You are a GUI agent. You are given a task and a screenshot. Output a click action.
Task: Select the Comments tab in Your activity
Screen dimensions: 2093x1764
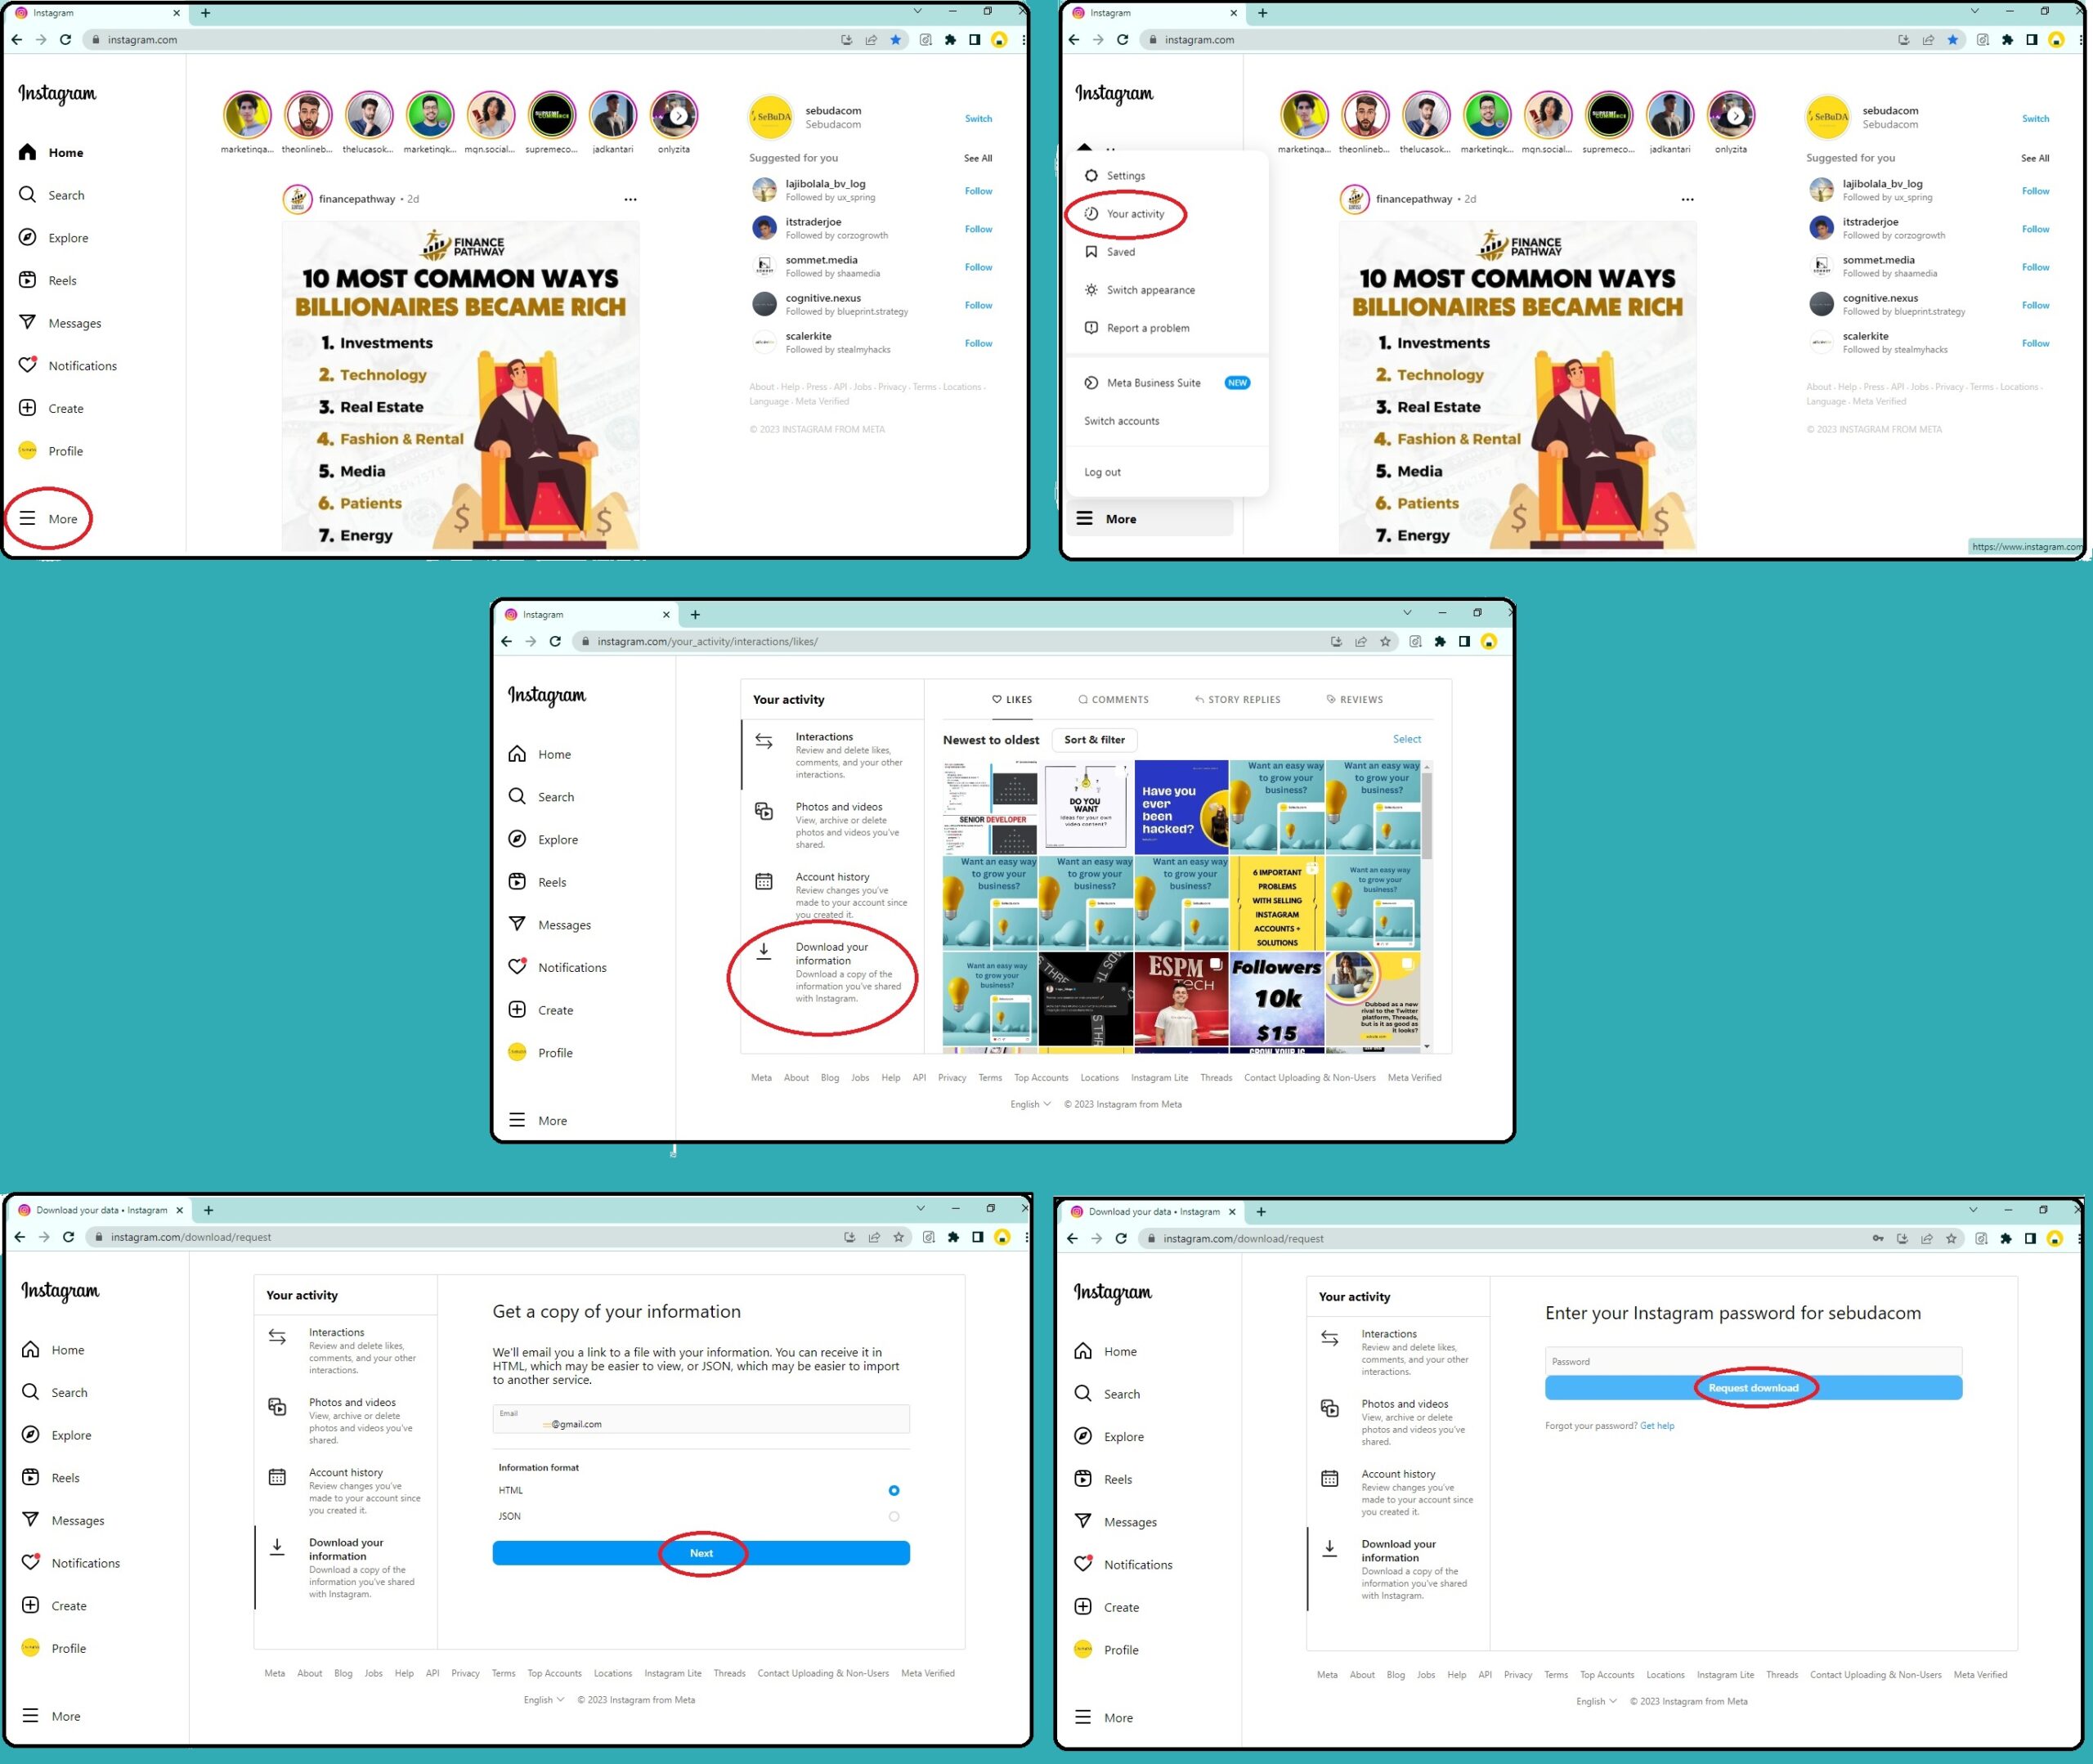(1113, 698)
